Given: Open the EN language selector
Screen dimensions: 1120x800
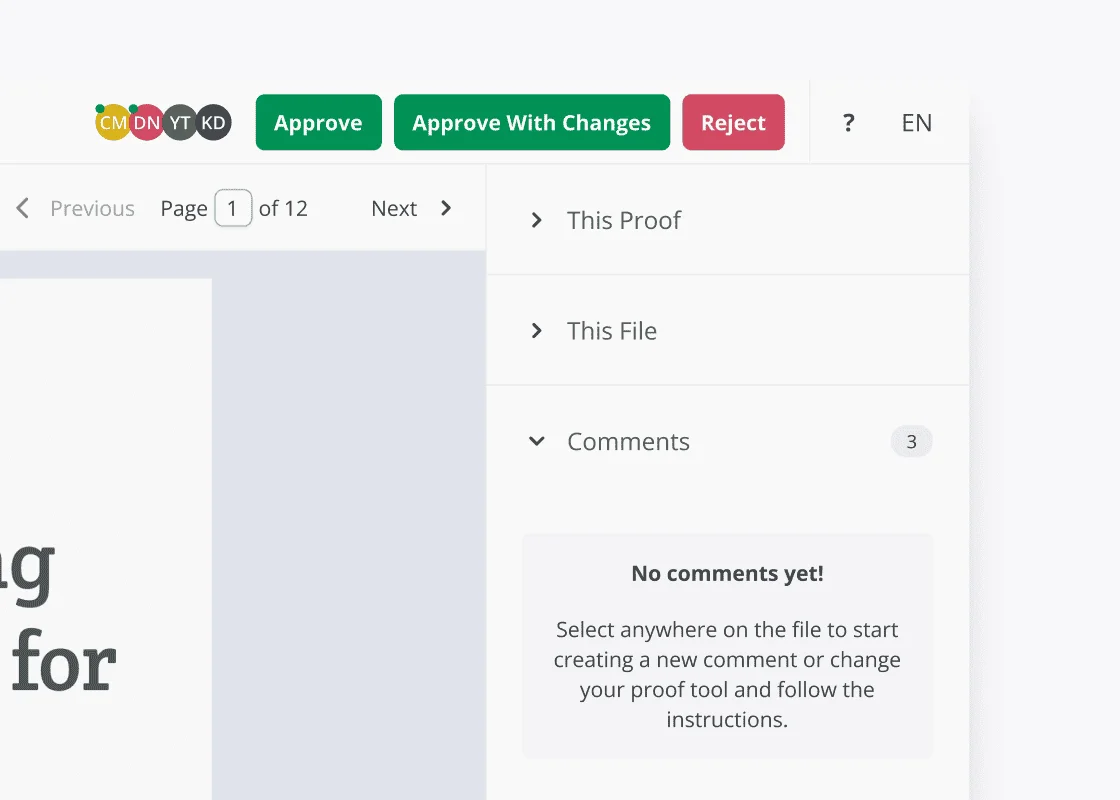Looking at the screenshot, I should click(x=916, y=122).
